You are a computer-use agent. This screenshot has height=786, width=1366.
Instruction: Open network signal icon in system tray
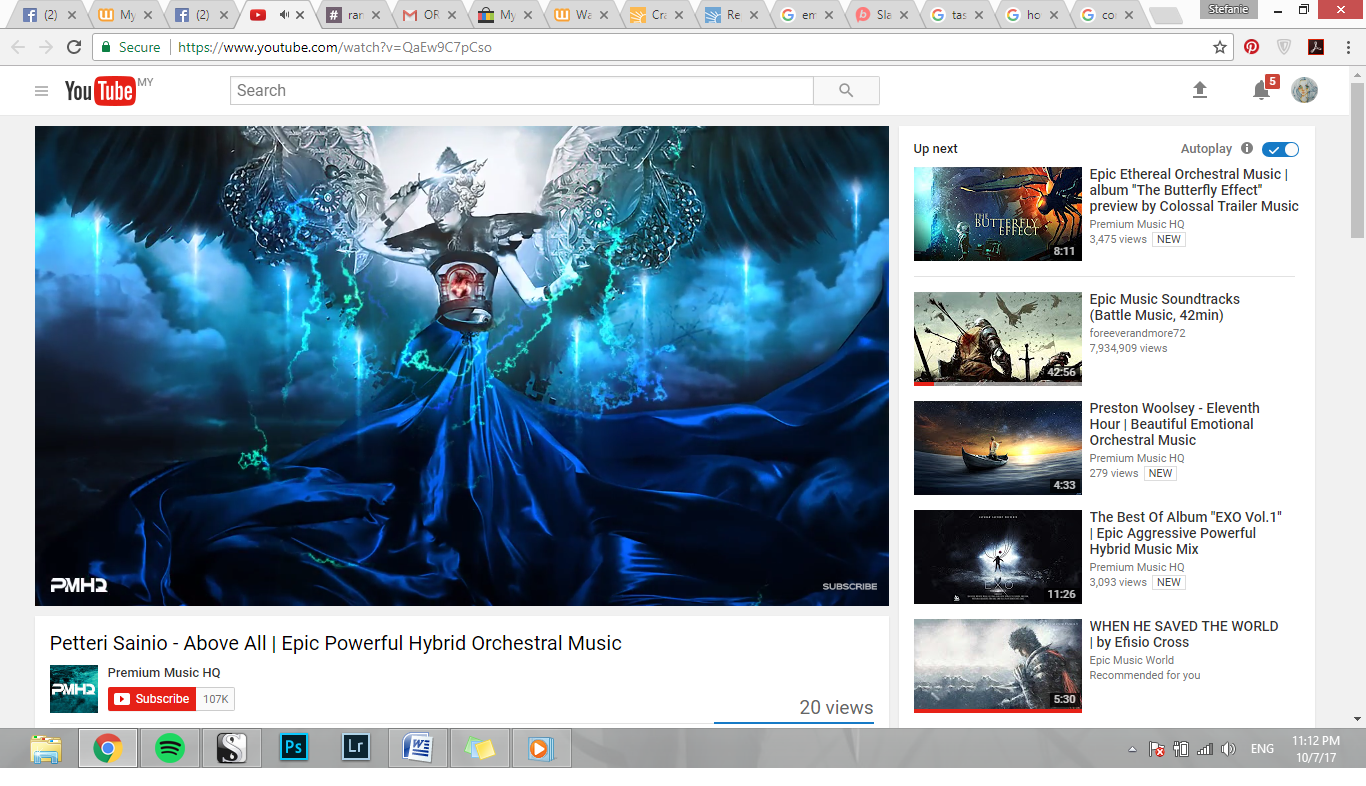point(1205,749)
